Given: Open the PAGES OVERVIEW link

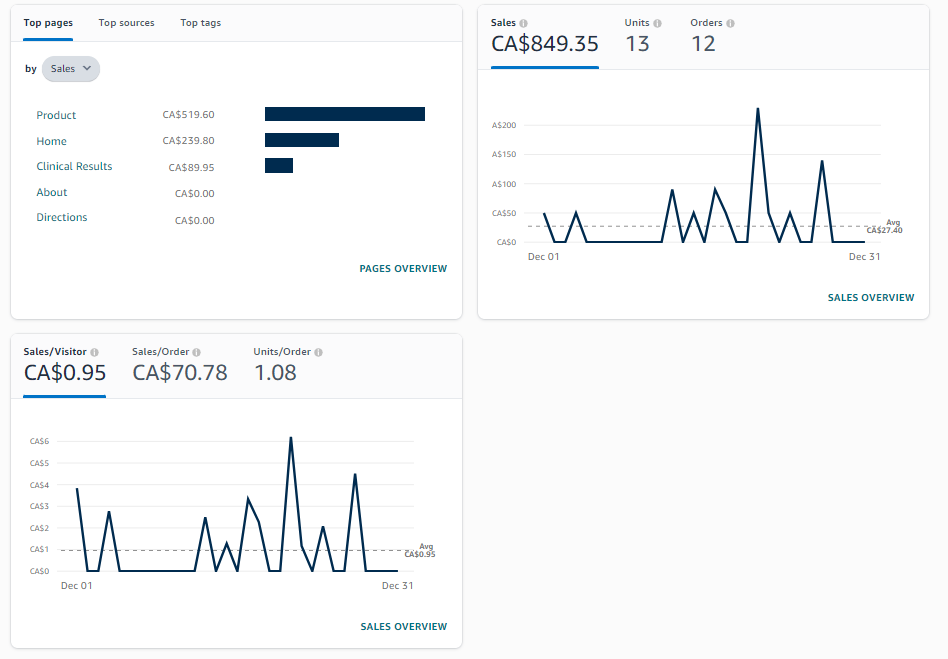Looking at the screenshot, I should tap(403, 268).
